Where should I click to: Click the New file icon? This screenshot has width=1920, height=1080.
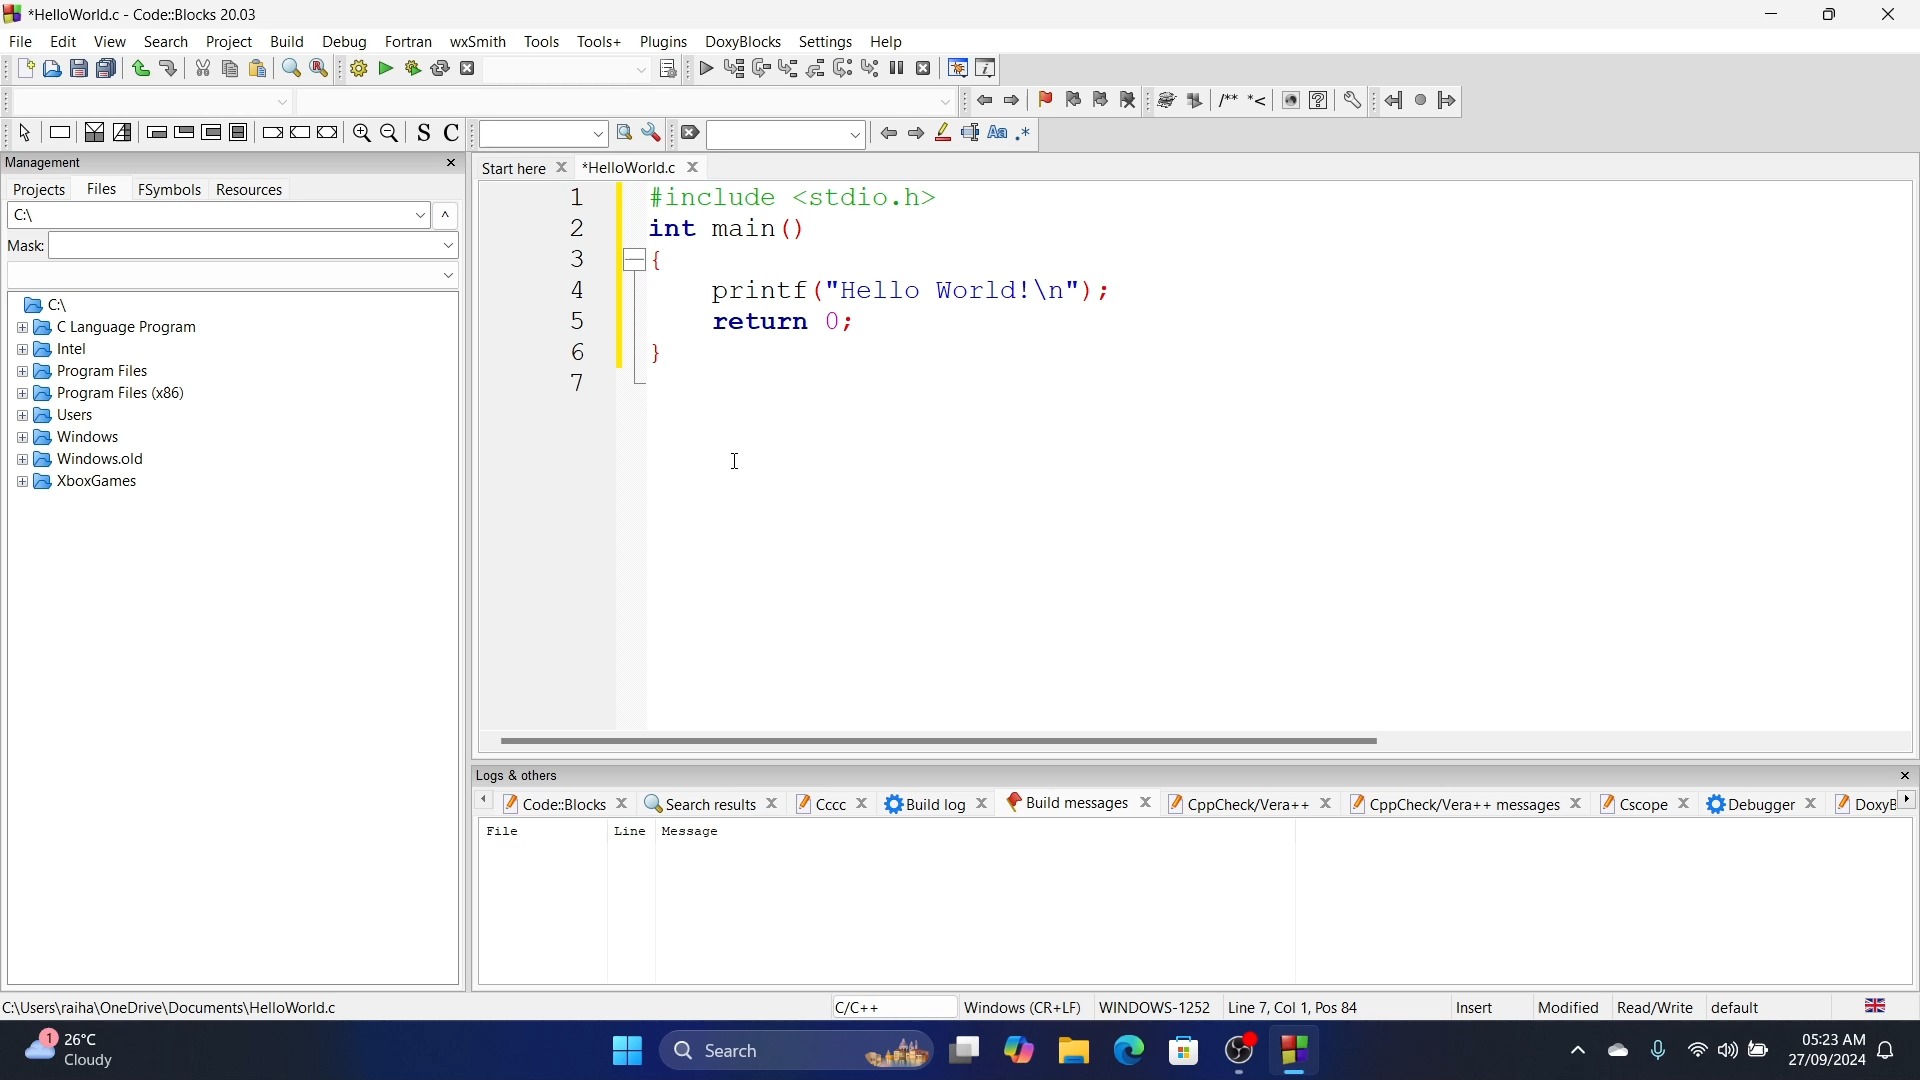[x=24, y=70]
